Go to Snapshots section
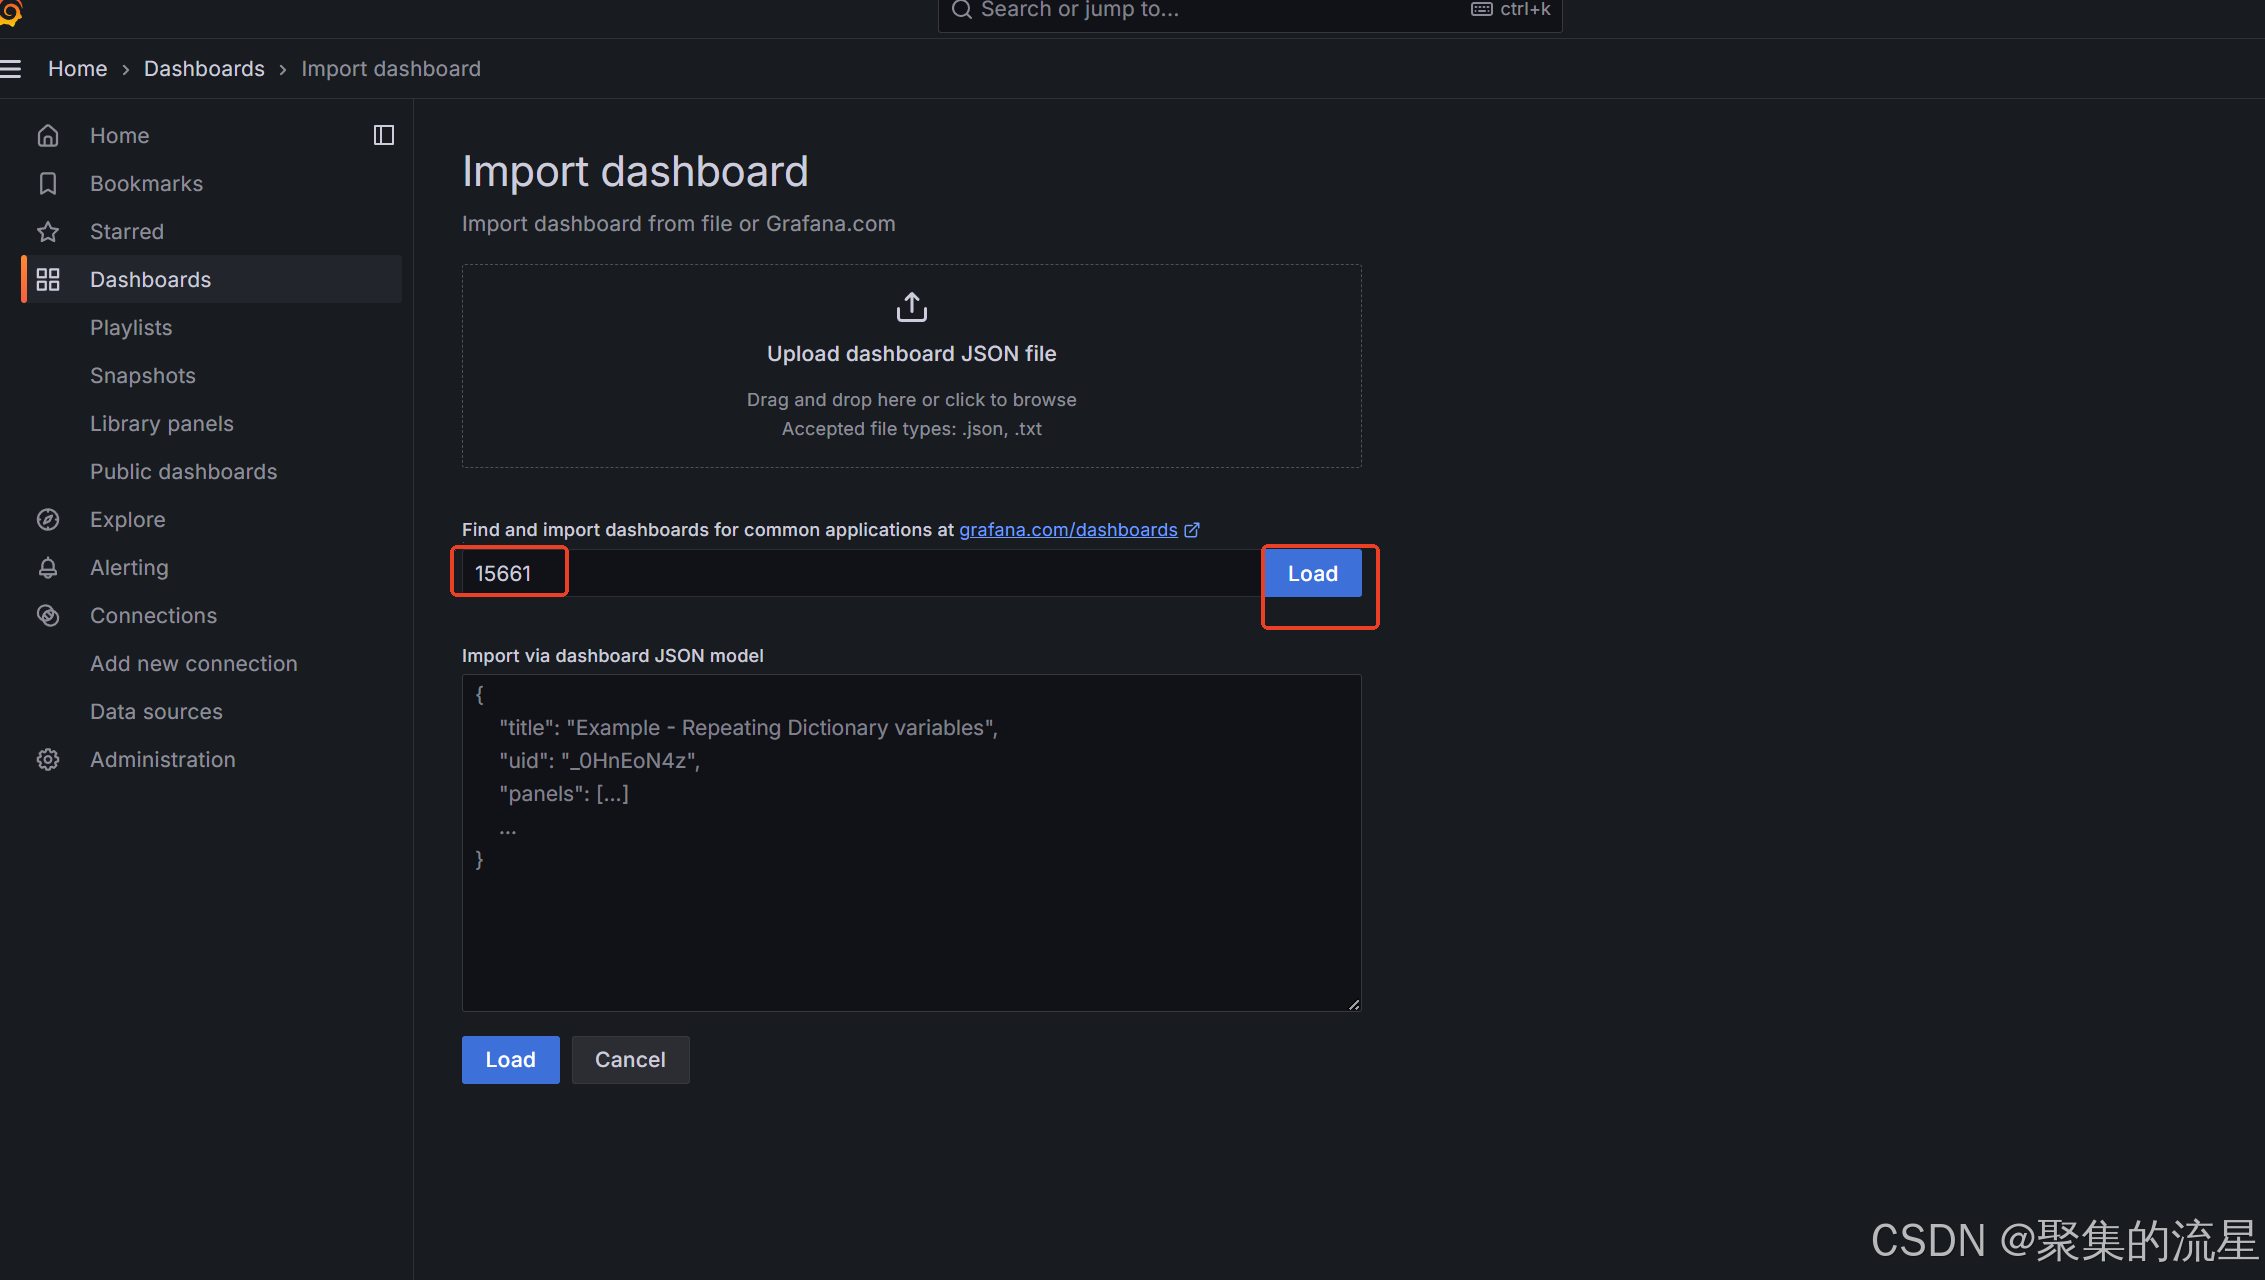The width and height of the screenshot is (2265, 1280). (x=143, y=376)
